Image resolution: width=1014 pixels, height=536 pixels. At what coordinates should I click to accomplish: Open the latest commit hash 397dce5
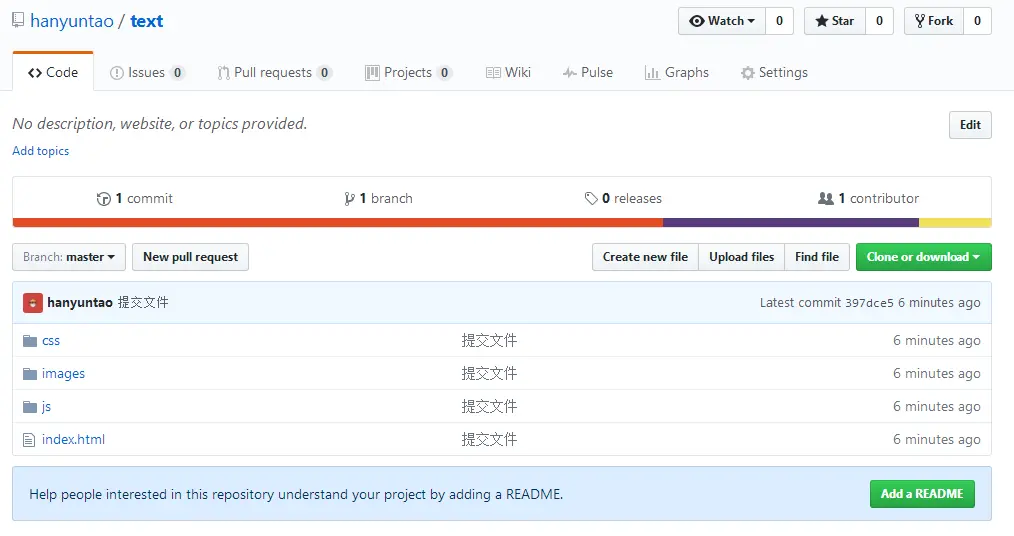pyautogui.click(x=869, y=303)
